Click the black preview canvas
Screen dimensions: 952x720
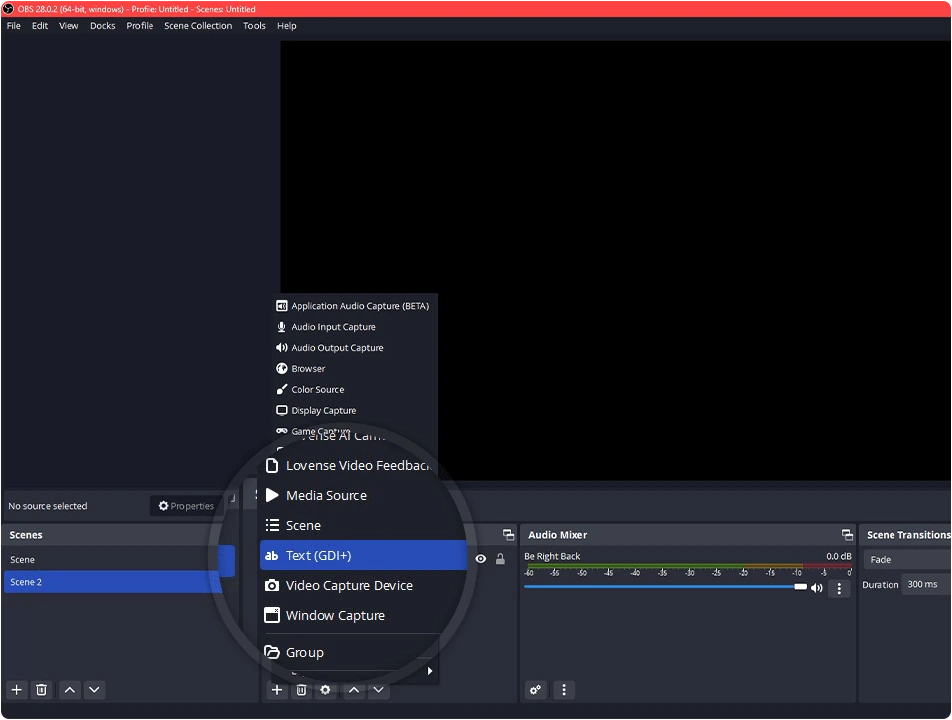(615, 261)
